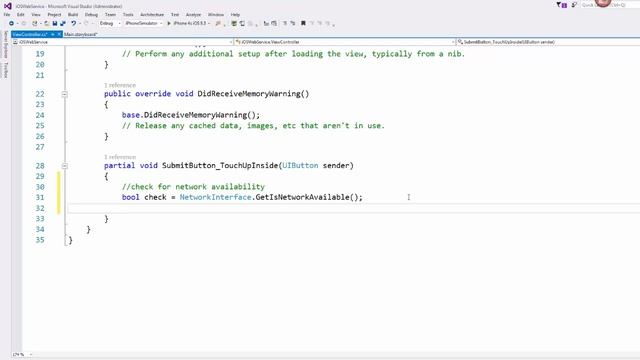Screen dimensions: 640x360
Task: Open the Window menu
Action: tap(216, 15)
